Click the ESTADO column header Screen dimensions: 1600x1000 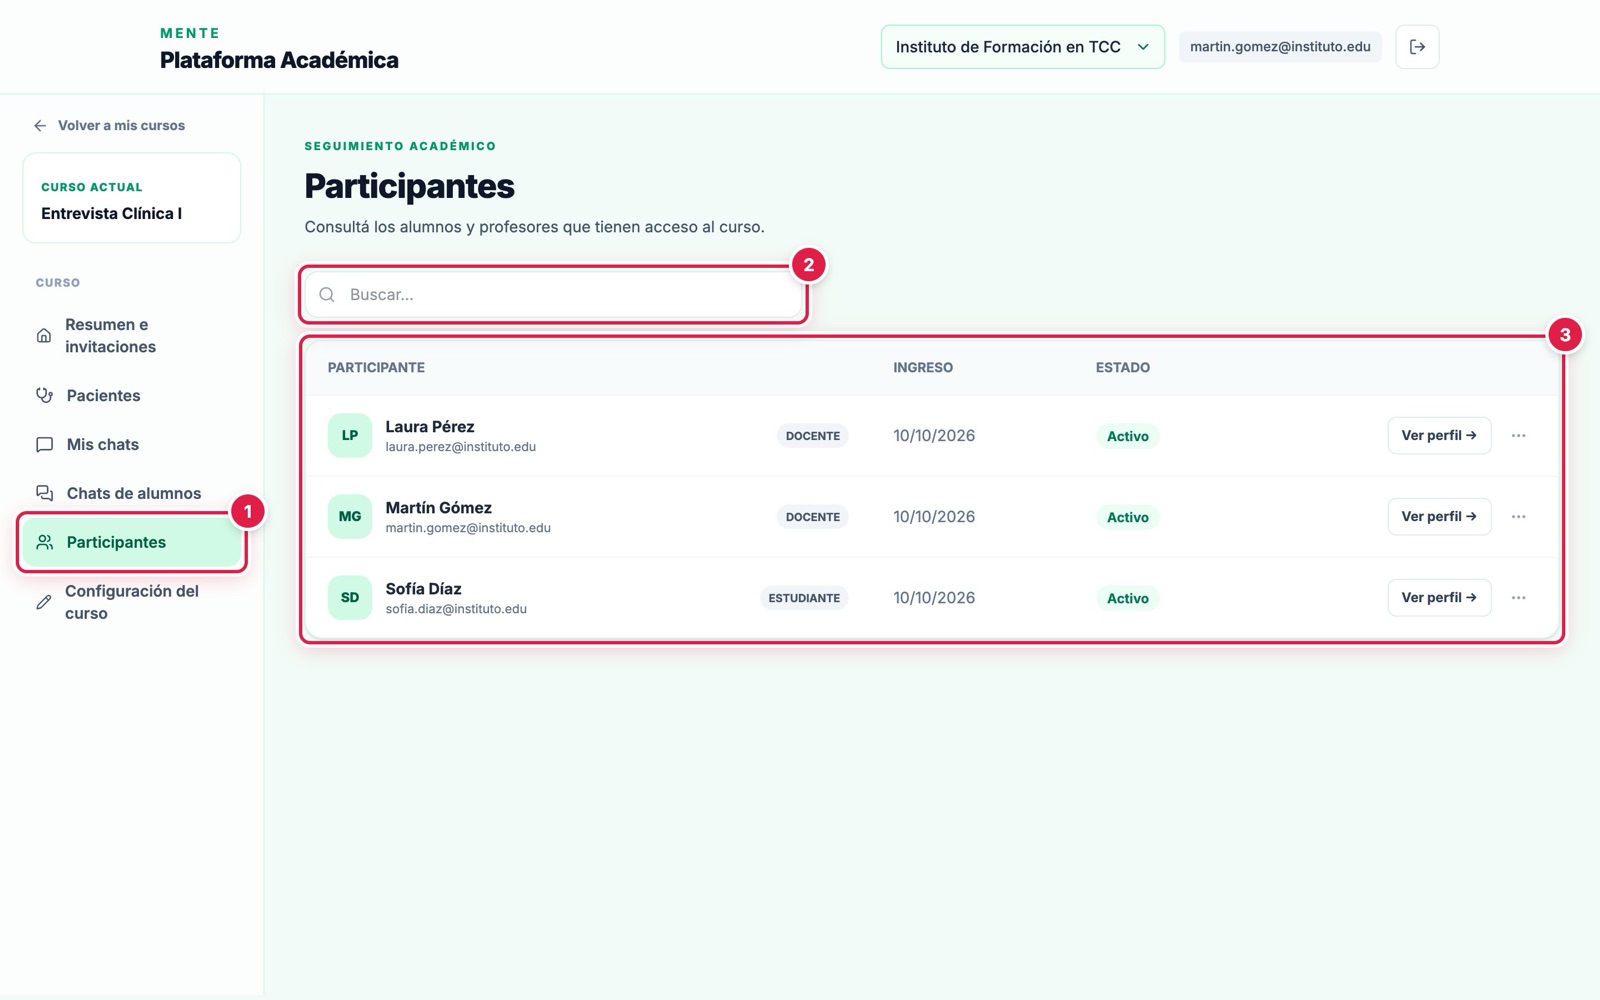1122,367
